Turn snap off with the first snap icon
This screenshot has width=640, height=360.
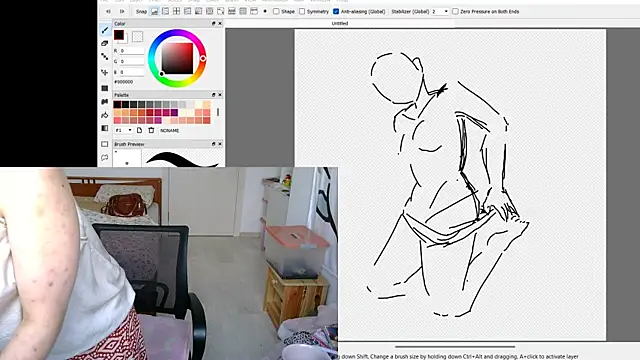pyautogui.click(x=155, y=11)
